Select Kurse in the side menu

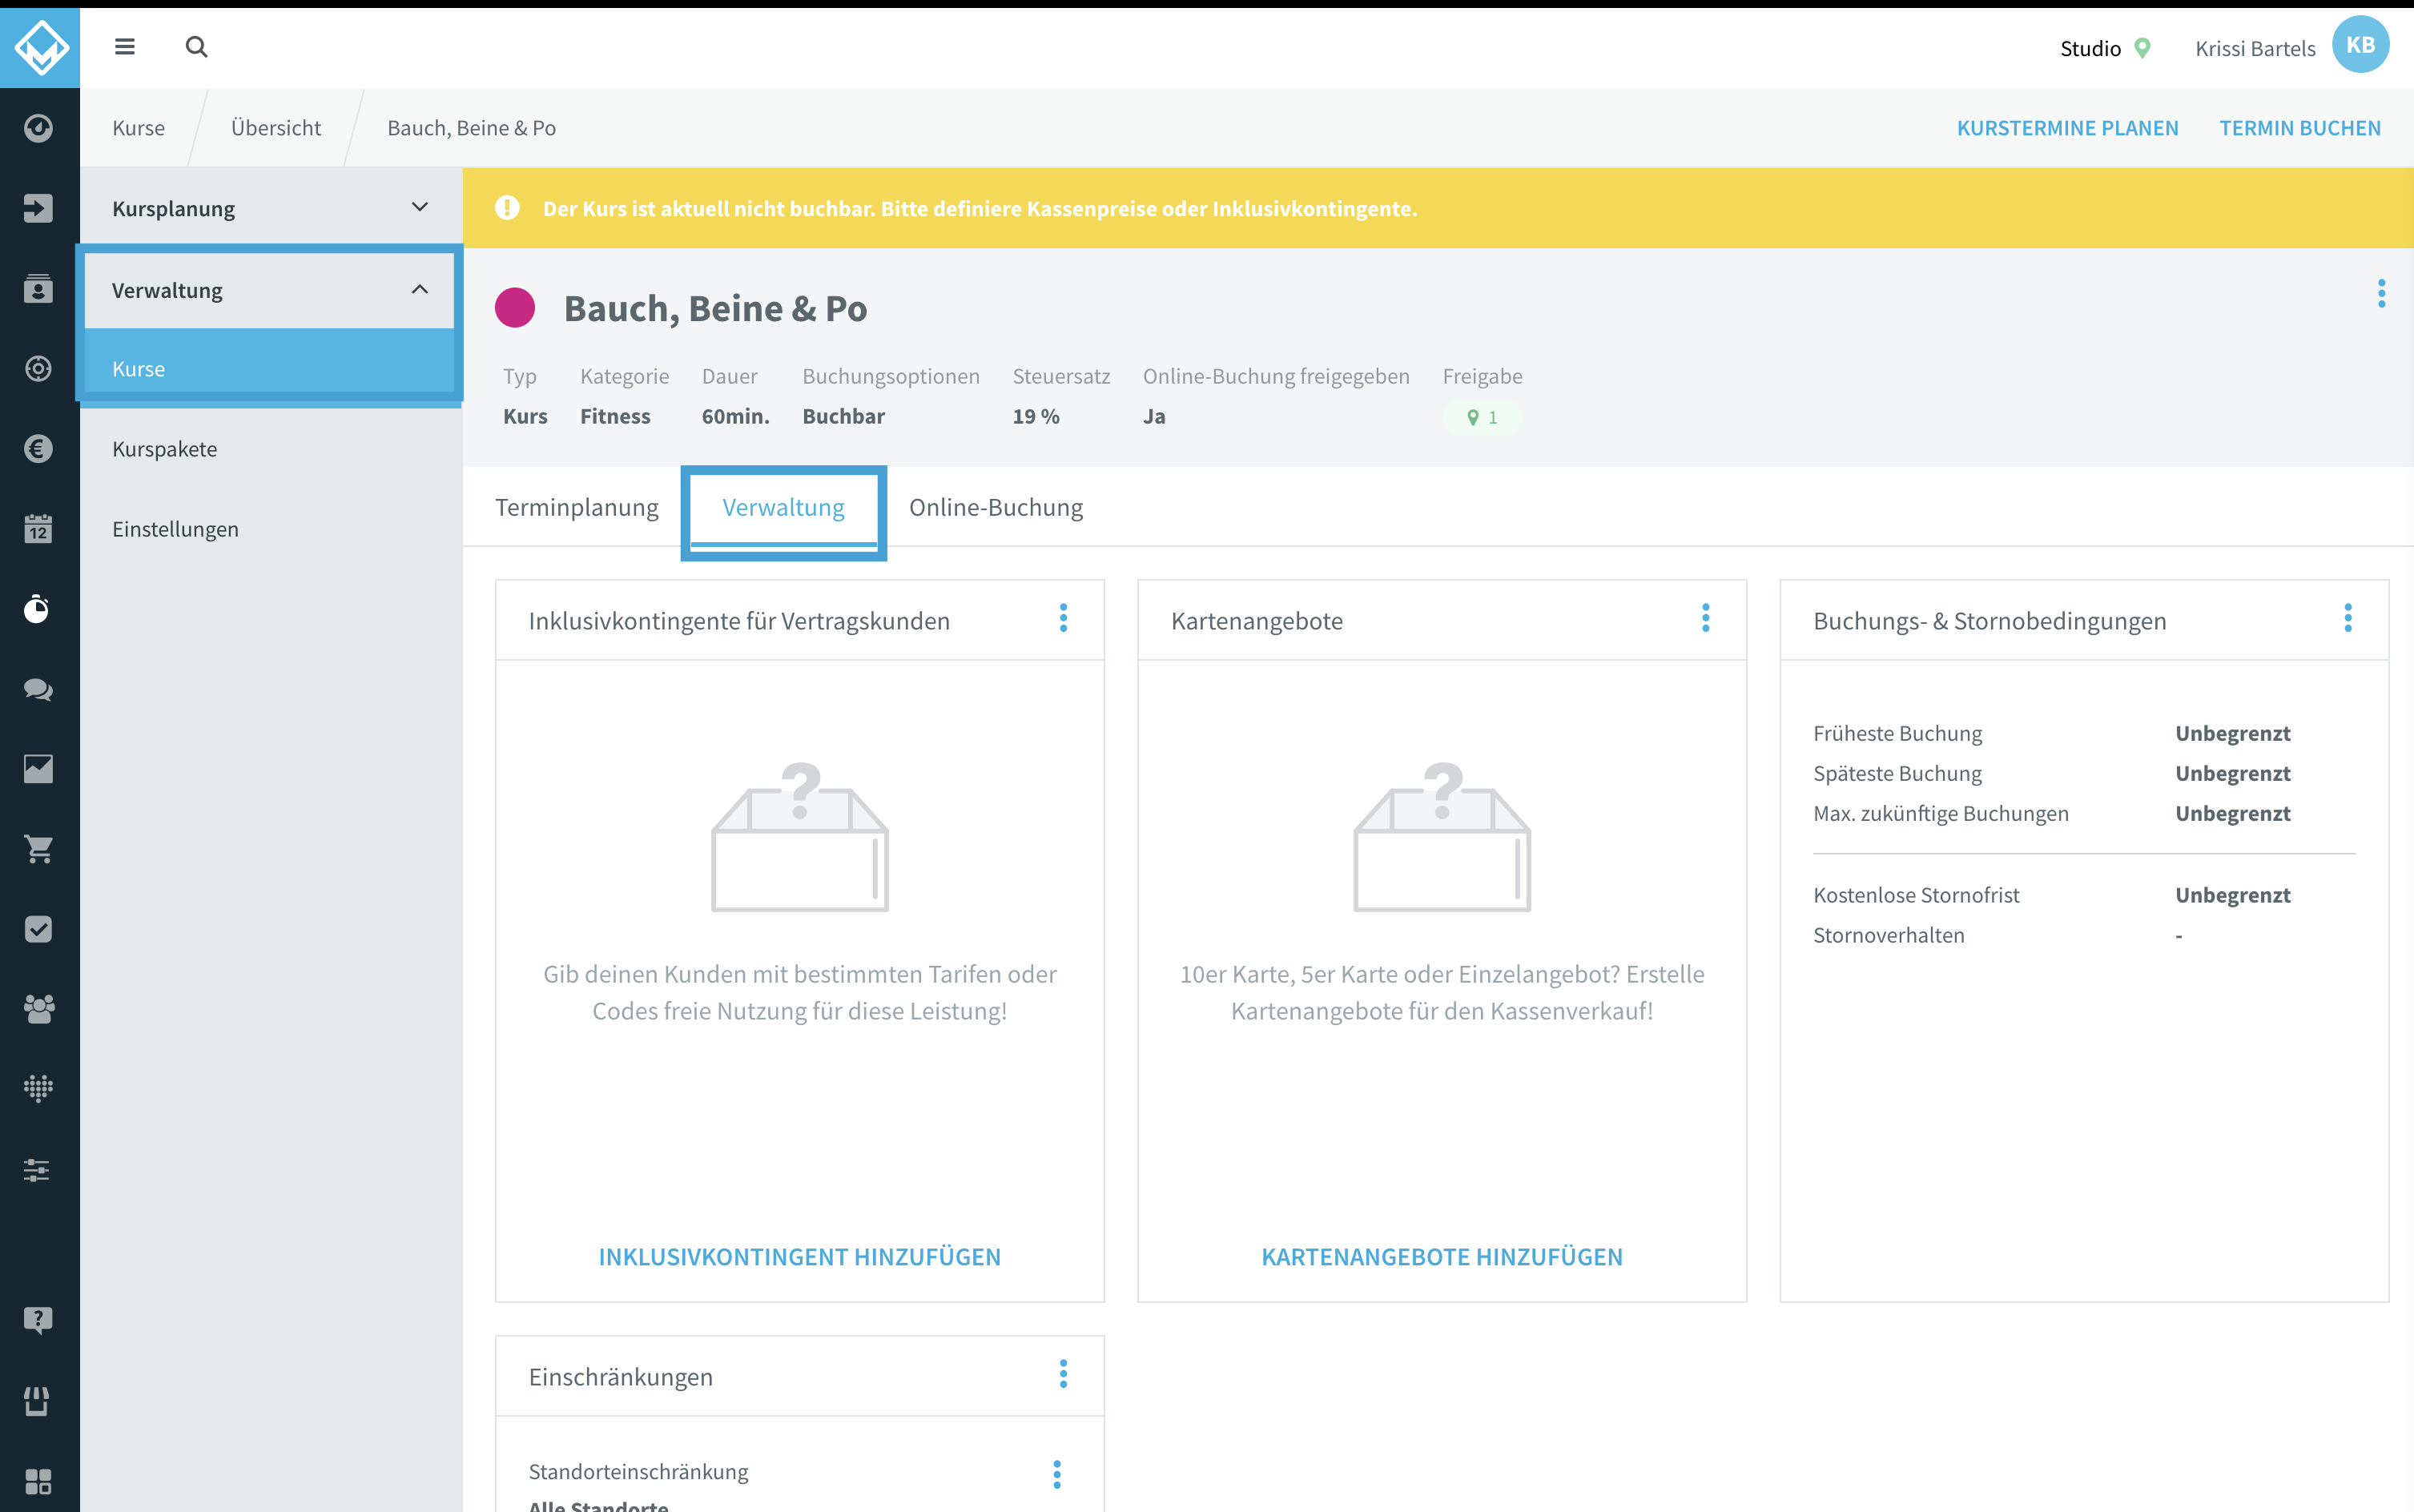click(x=270, y=369)
